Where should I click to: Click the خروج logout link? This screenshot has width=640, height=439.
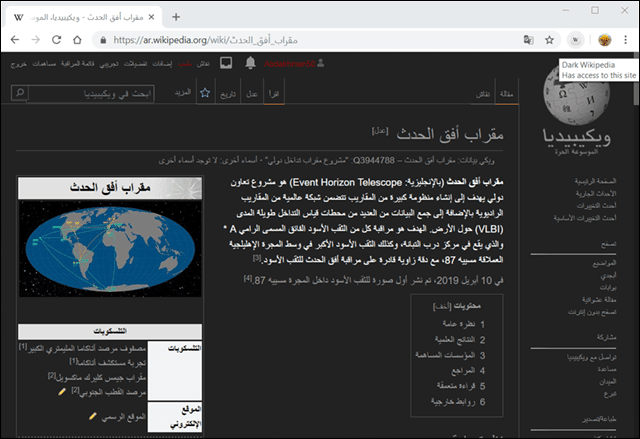pyautogui.click(x=18, y=64)
